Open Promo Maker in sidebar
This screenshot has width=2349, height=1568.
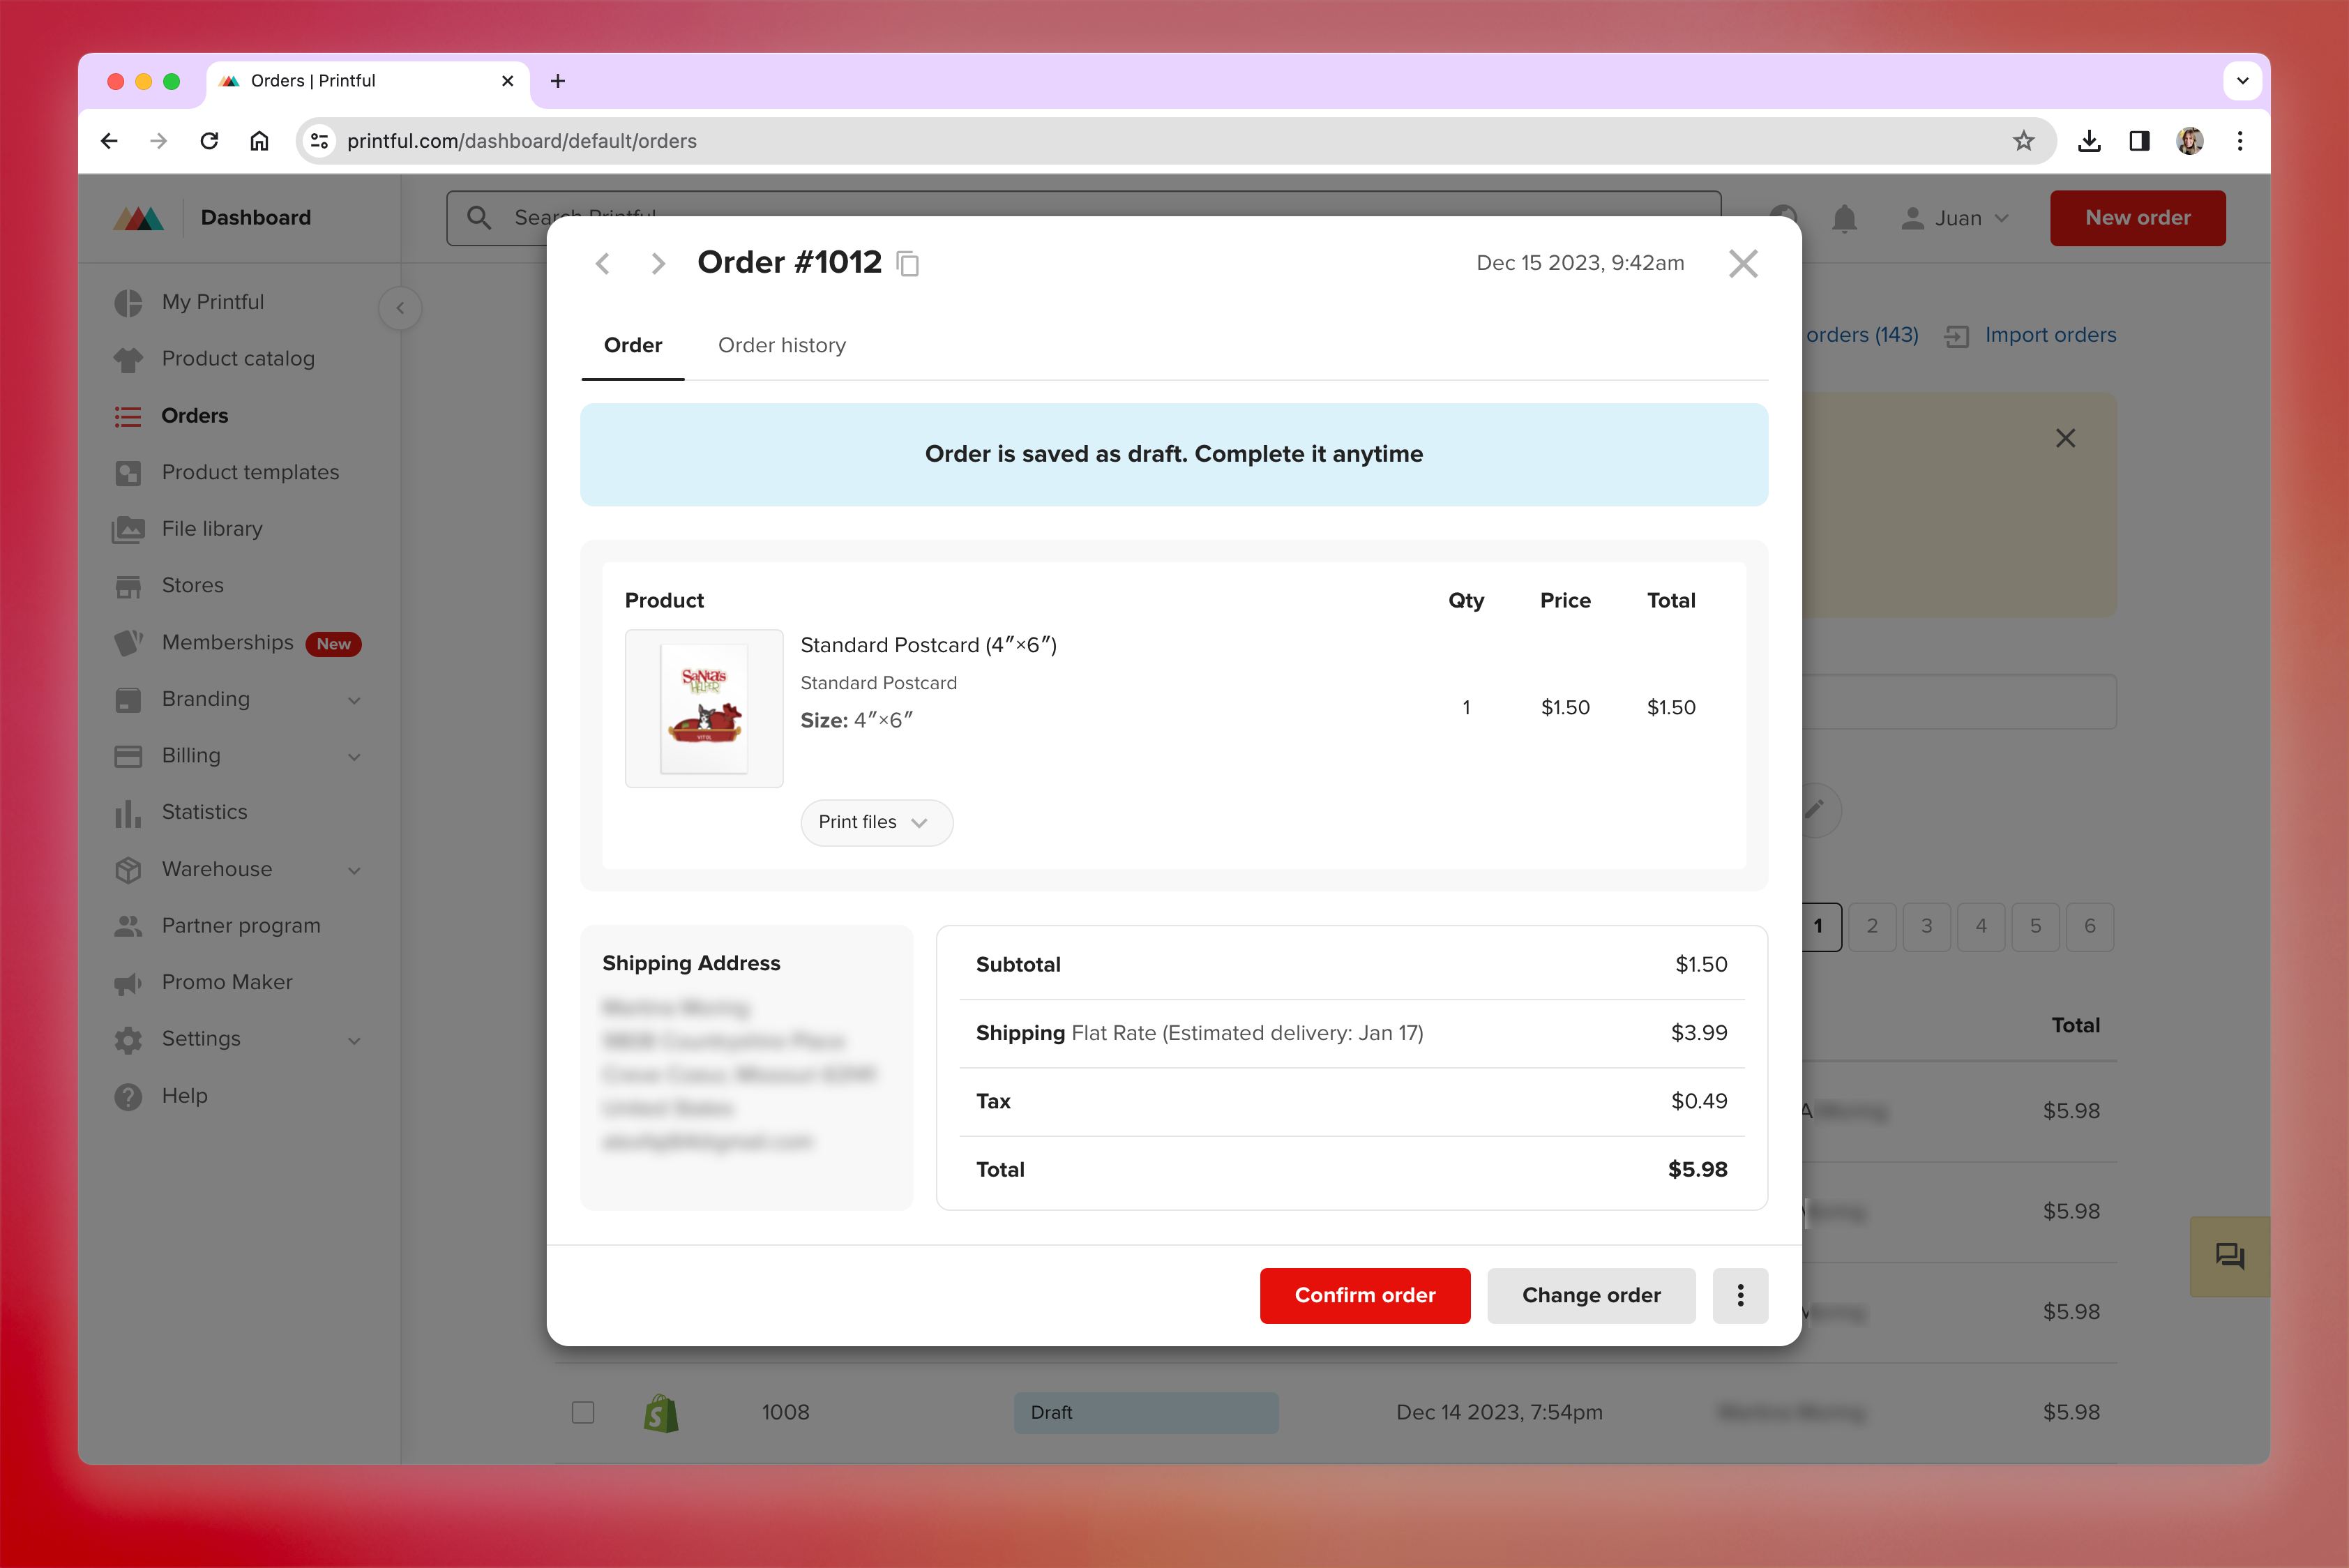tap(227, 982)
